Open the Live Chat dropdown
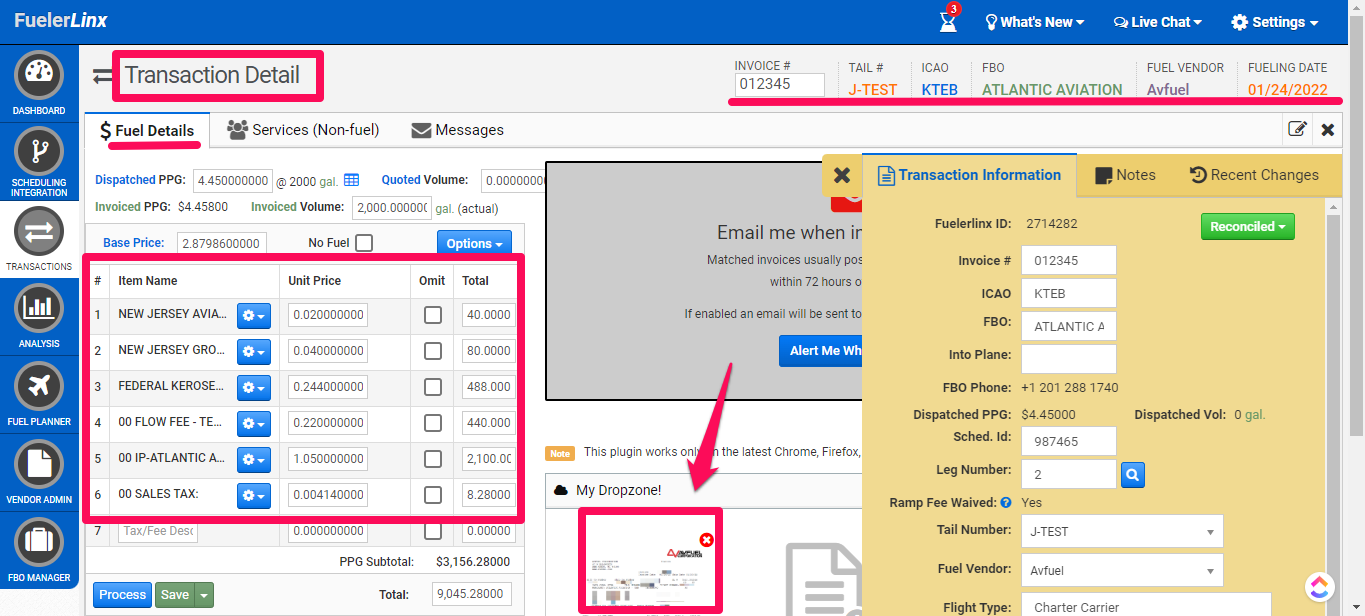Viewport: 1365px width, 616px height. pos(1158,22)
